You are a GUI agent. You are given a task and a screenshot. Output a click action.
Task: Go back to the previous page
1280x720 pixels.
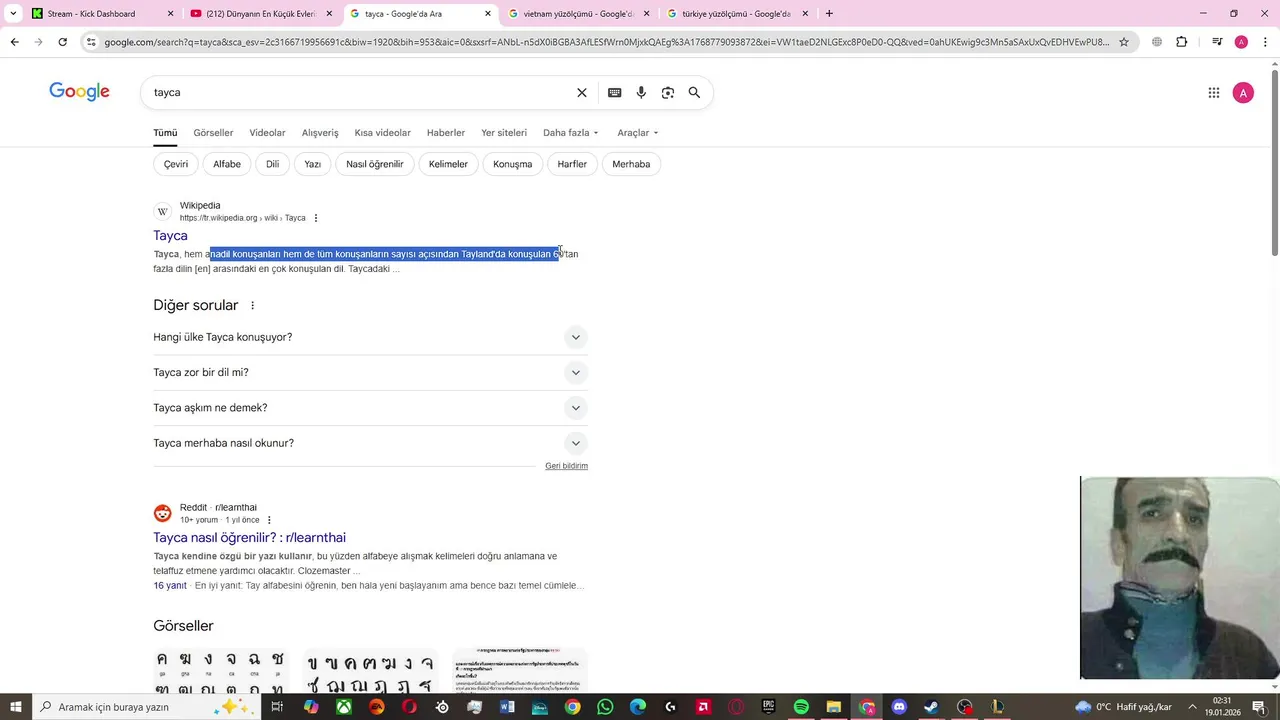(x=14, y=42)
